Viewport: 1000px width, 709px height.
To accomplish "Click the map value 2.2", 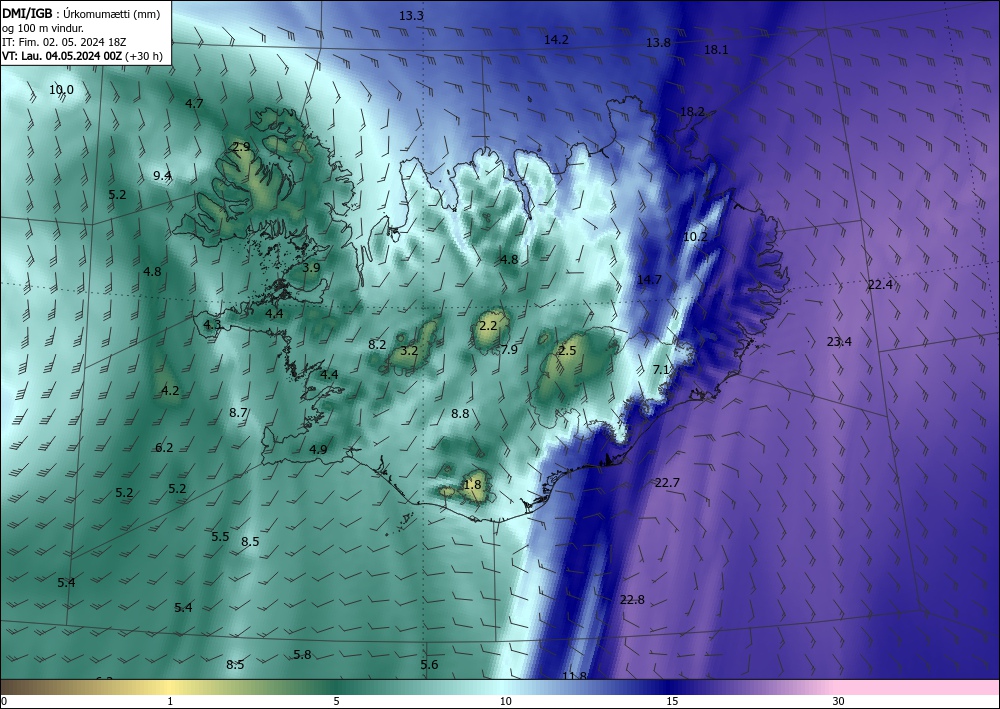I will pos(488,326).
